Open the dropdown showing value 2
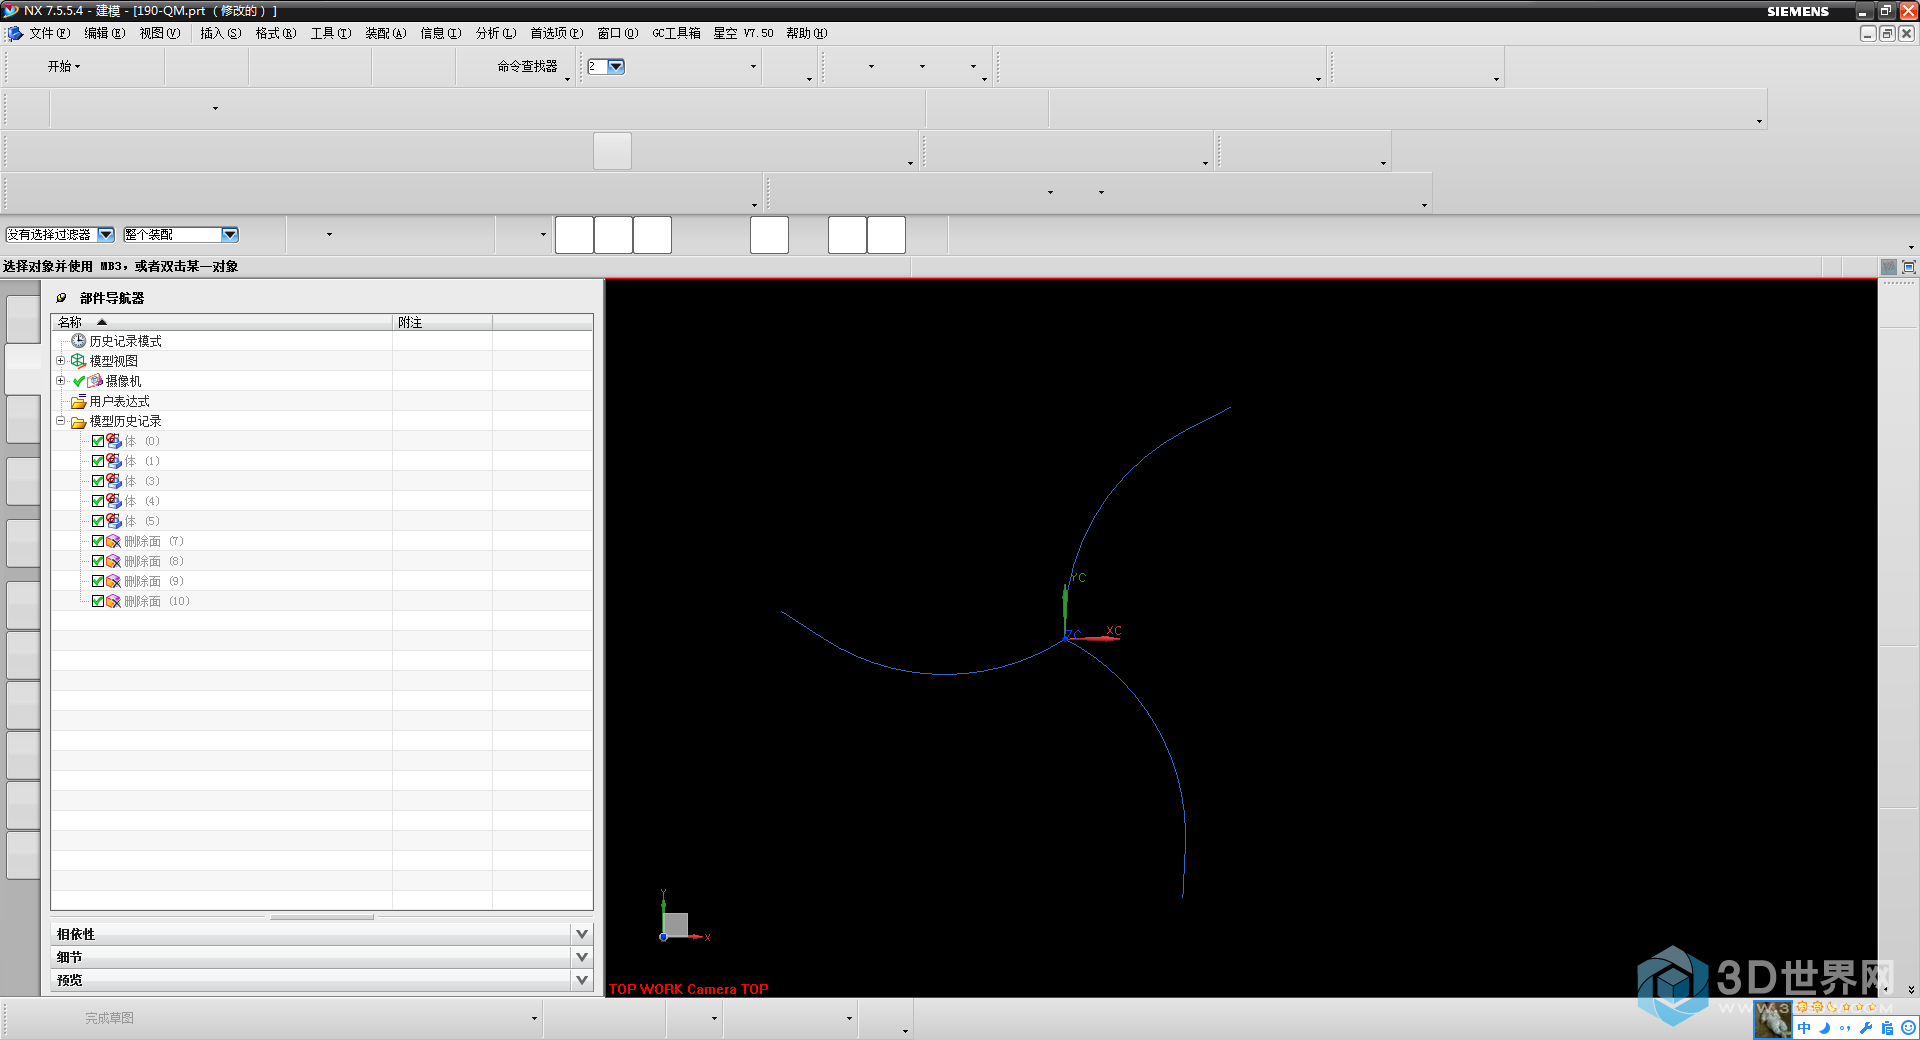 click(x=616, y=66)
